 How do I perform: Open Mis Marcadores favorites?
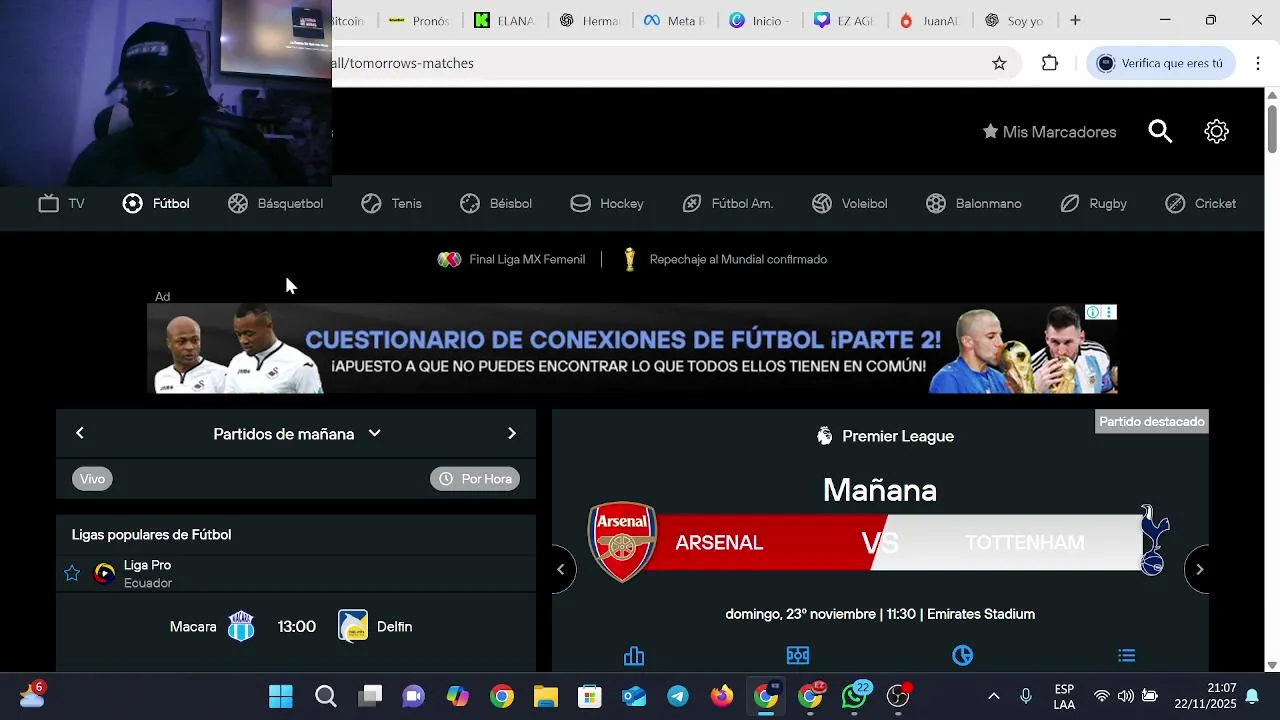[1049, 132]
